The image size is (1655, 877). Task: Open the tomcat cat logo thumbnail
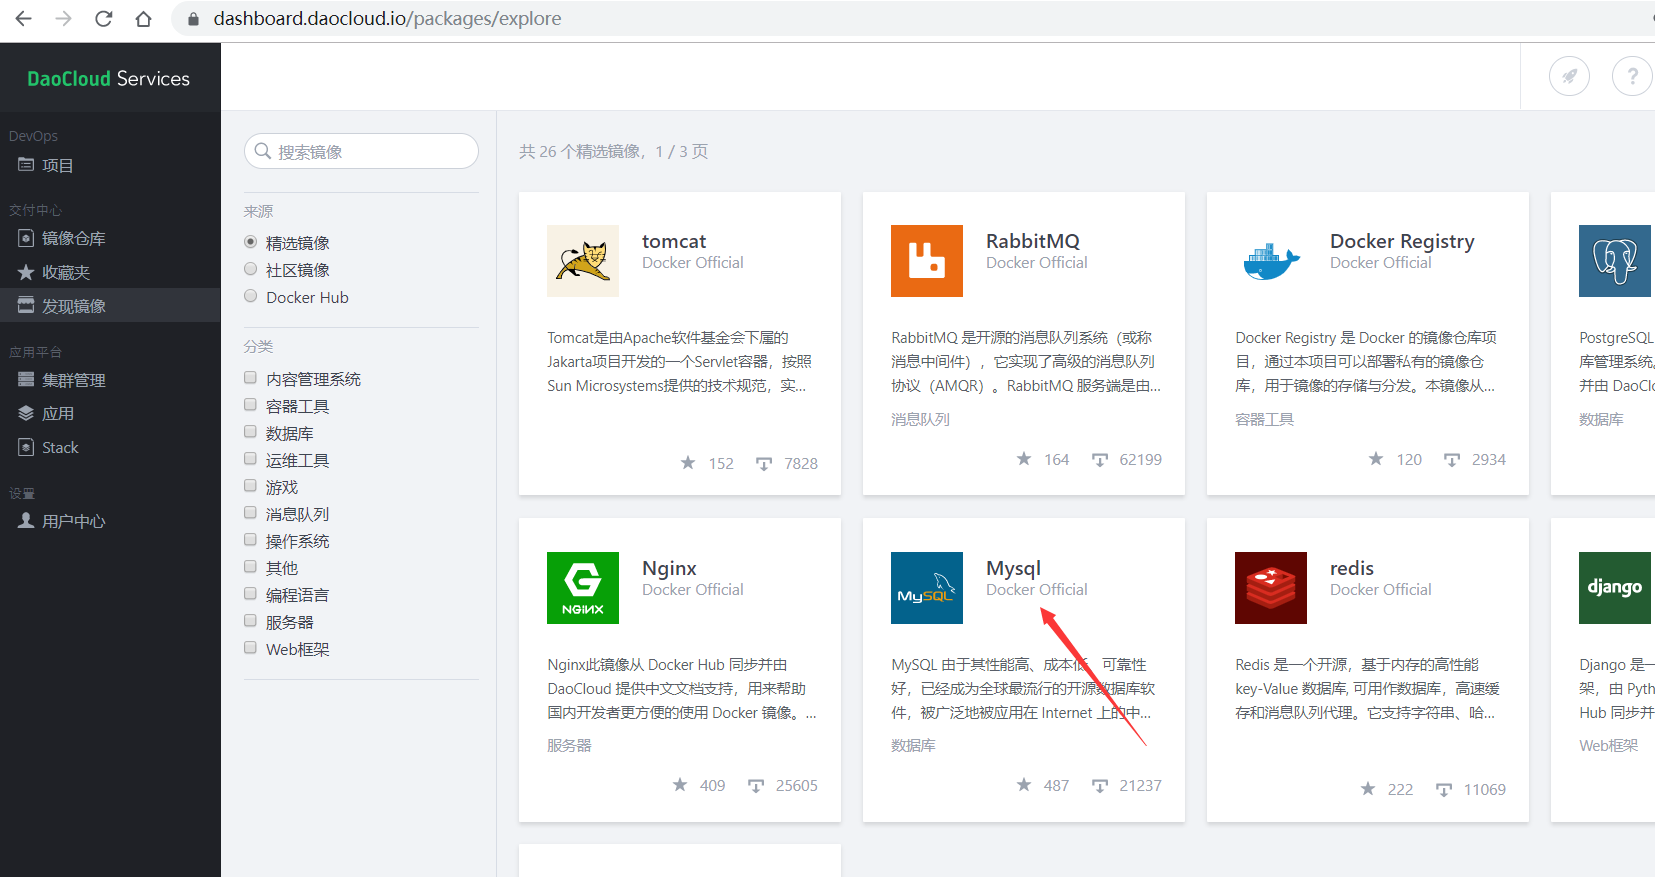pyautogui.click(x=583, y=261)
